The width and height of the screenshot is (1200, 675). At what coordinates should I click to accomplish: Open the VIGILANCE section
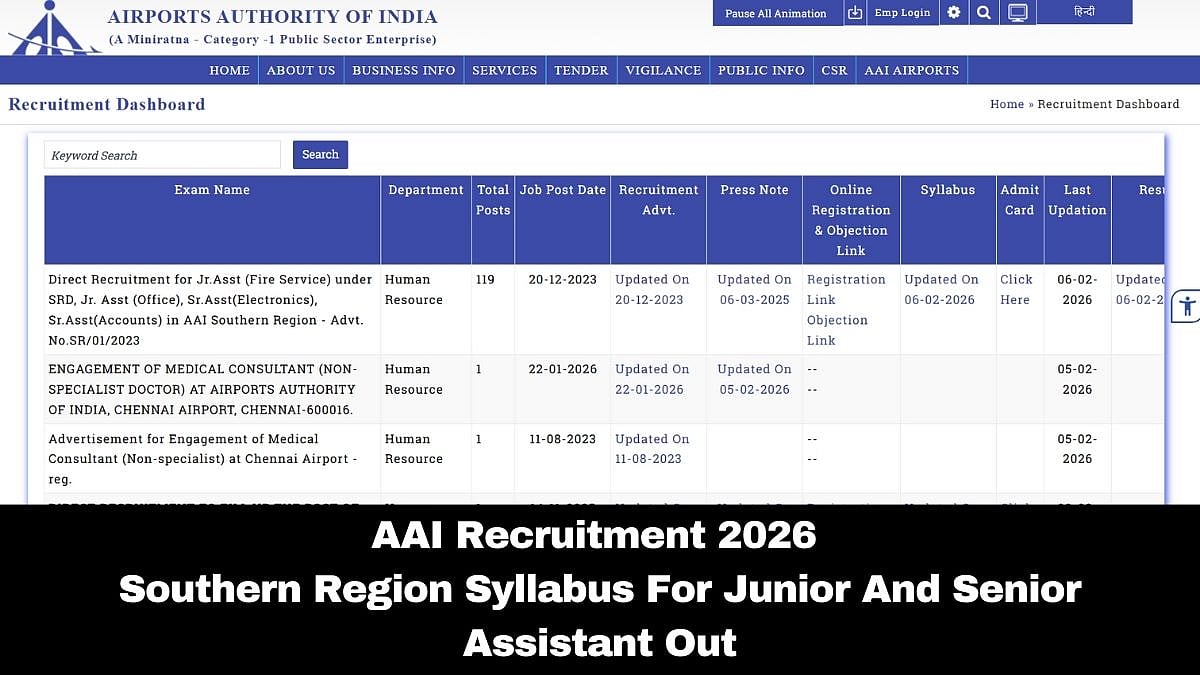coord(663,70)
